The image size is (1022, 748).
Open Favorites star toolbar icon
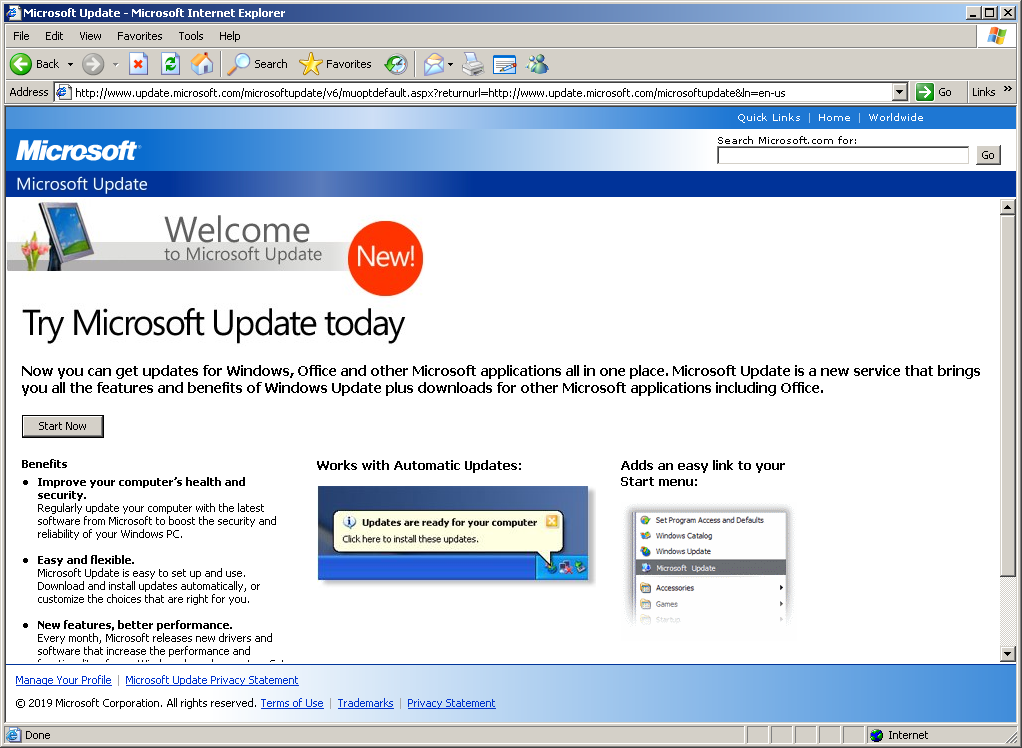[310, 64]
